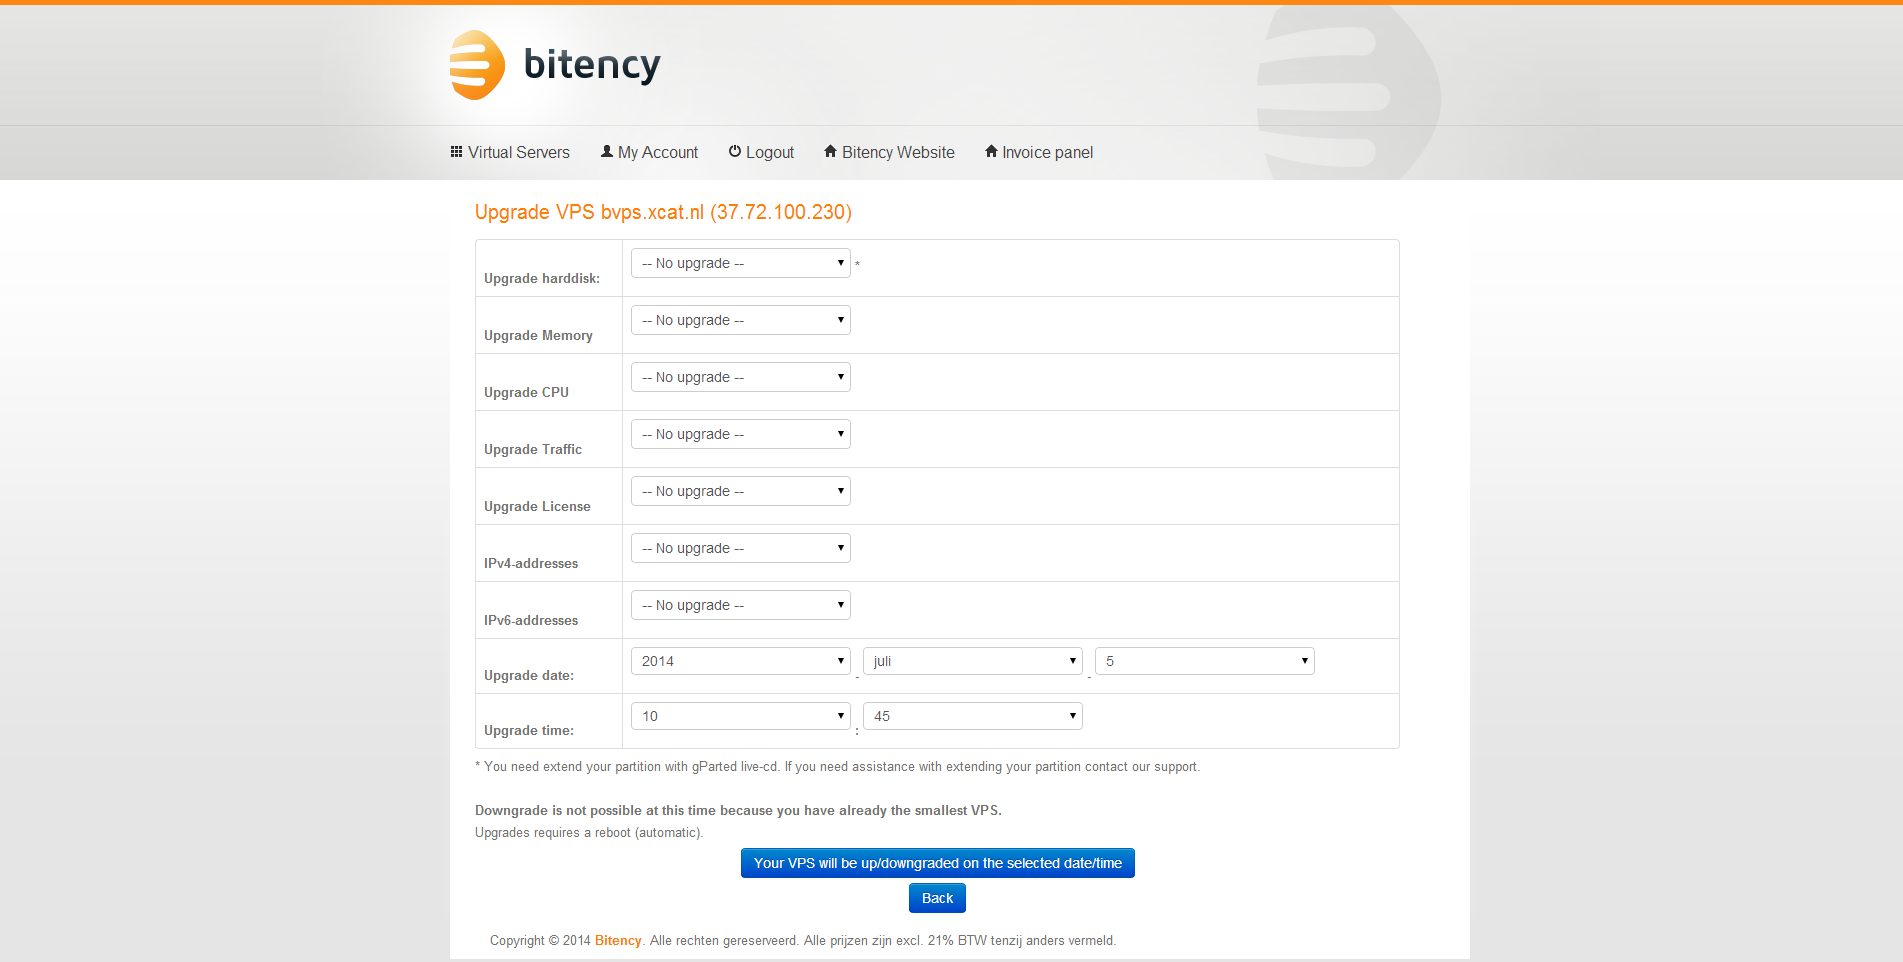Change the upgrade month from juli
This screenshot has width=1903, height=962.
click(972, 661)
